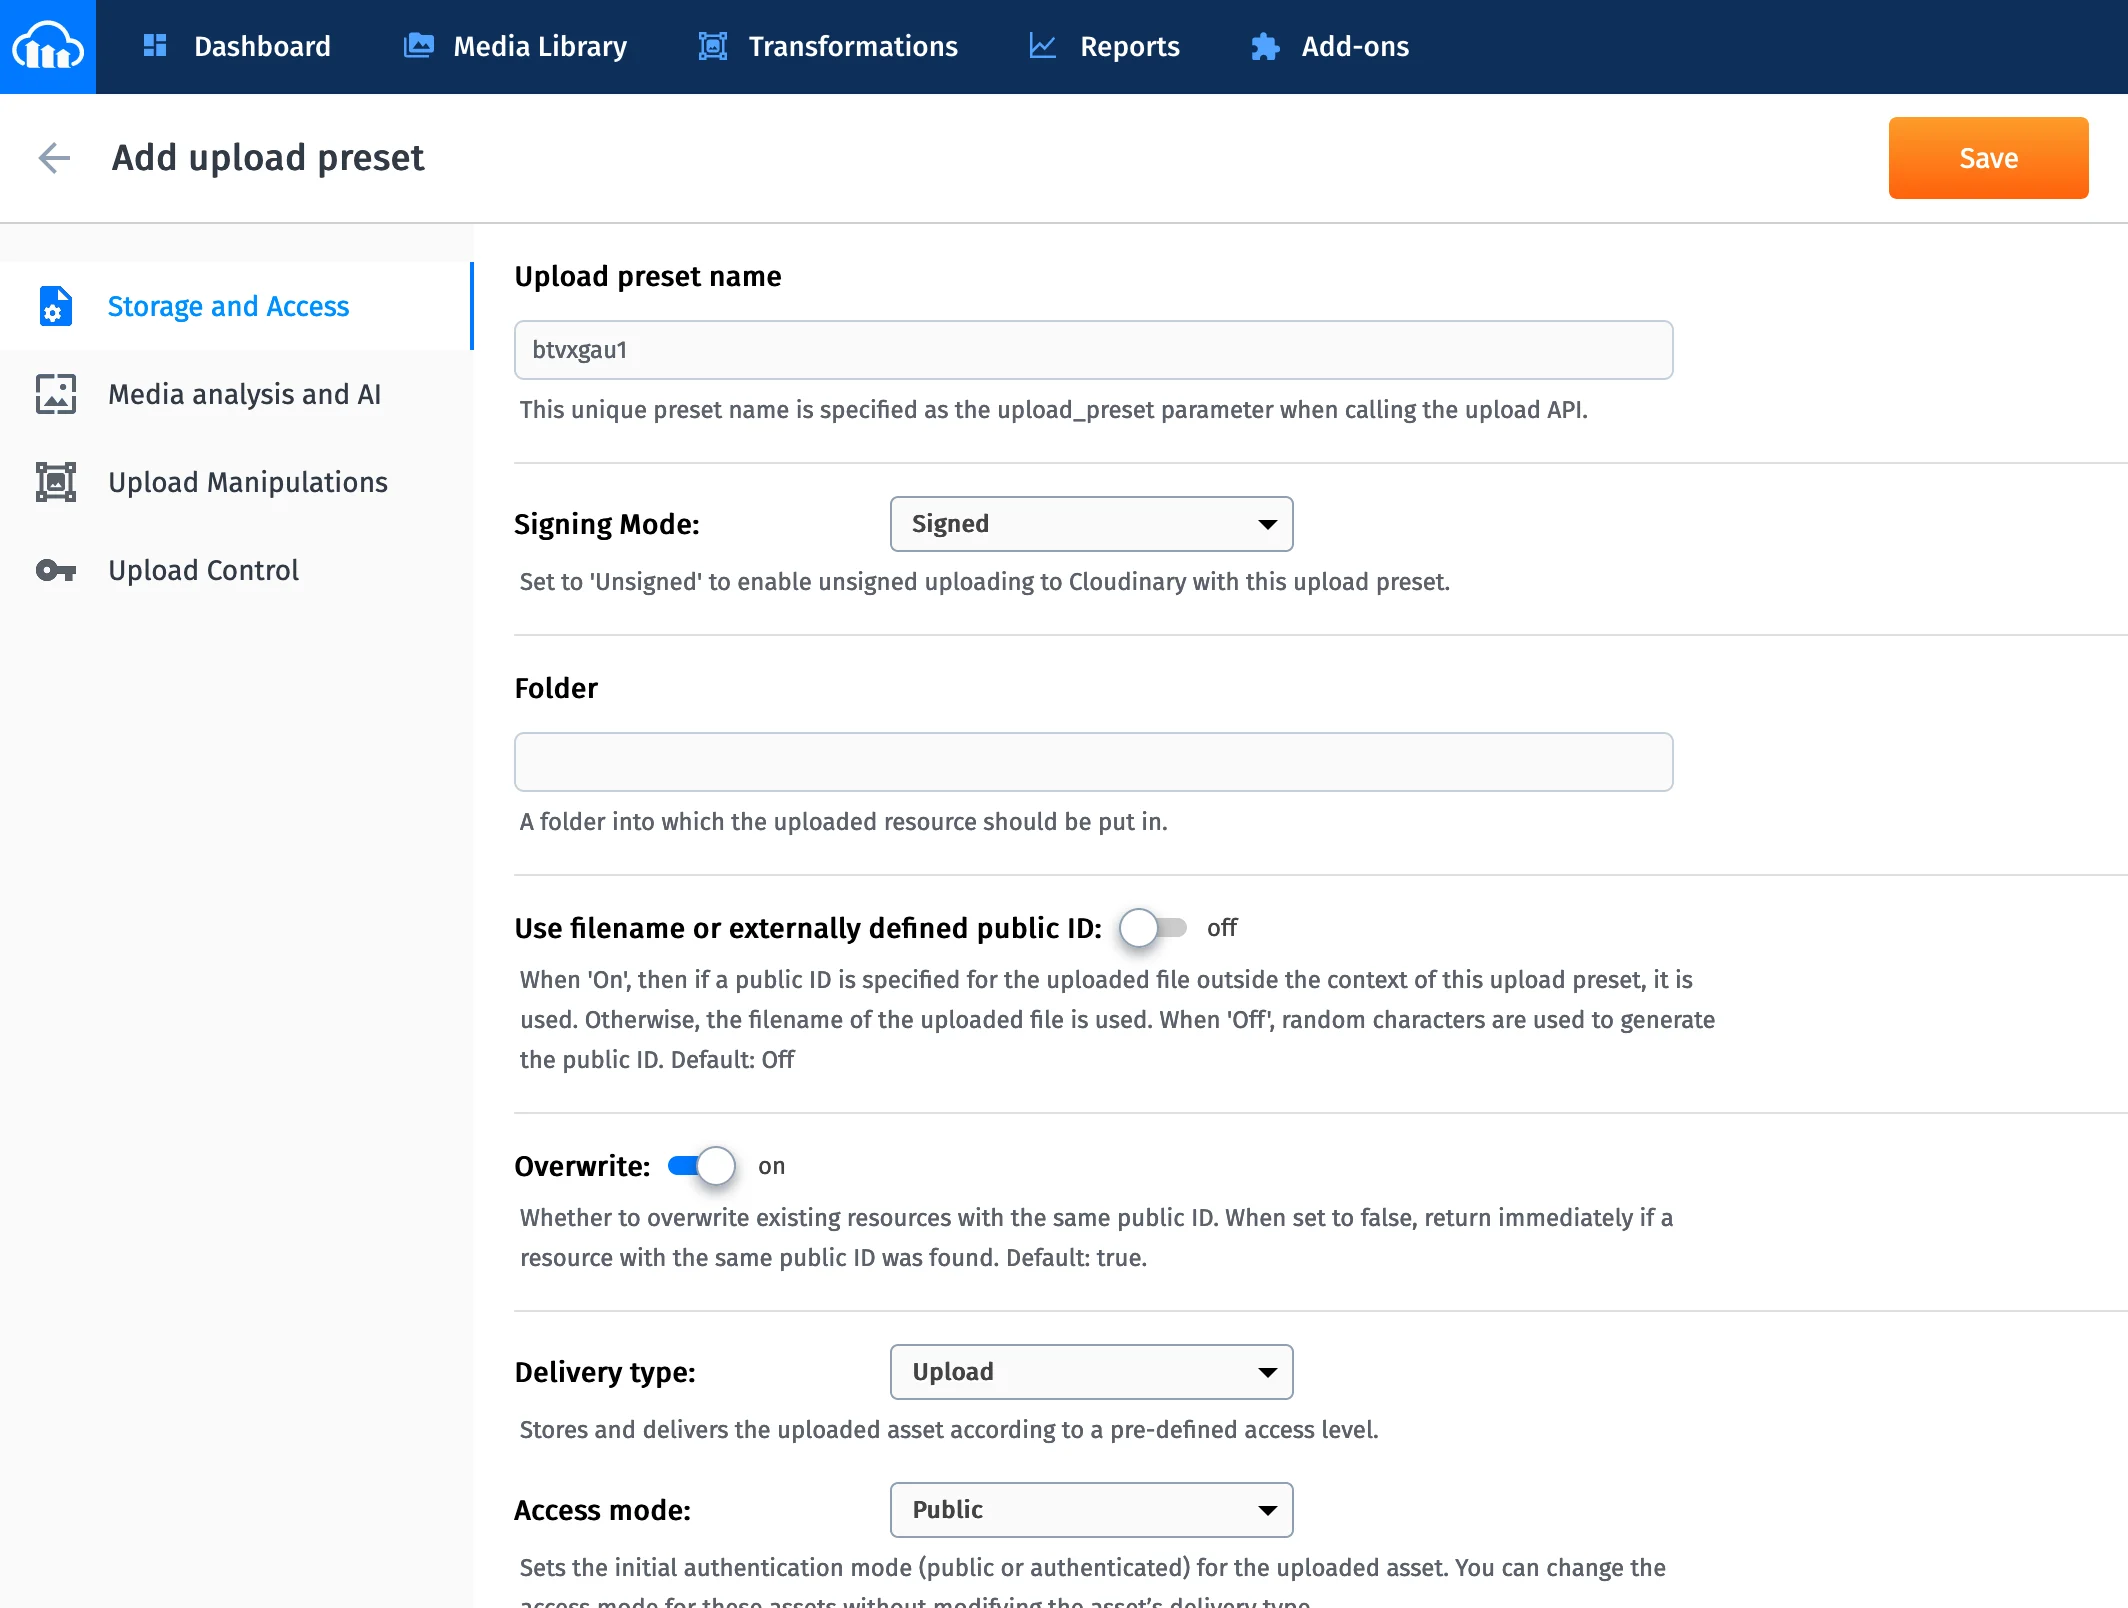Click the Cloudinary cloud logo
Viewport: 2128px width, 1608px height.
(x=47, y=46)
